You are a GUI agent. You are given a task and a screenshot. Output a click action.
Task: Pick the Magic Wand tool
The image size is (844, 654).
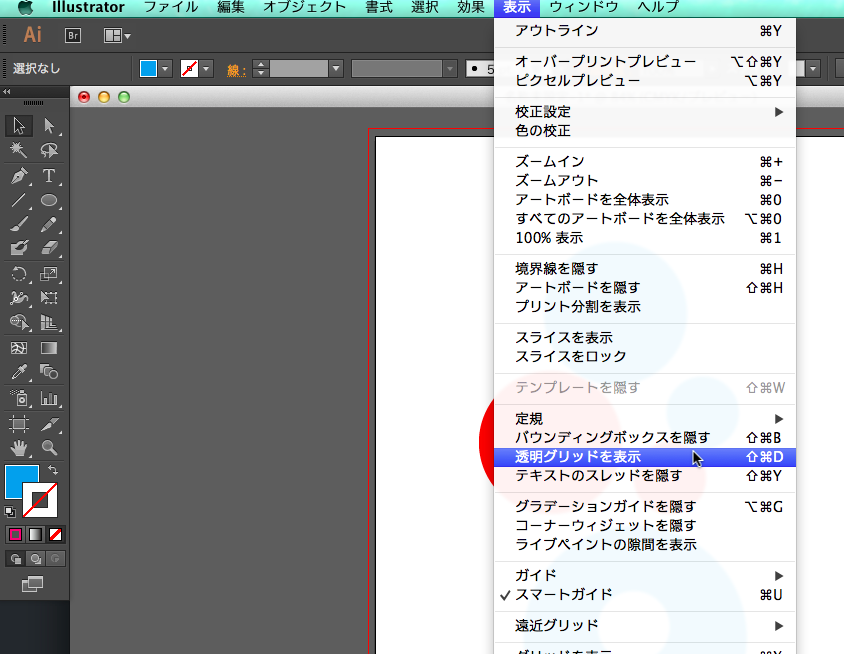(17, 150)
